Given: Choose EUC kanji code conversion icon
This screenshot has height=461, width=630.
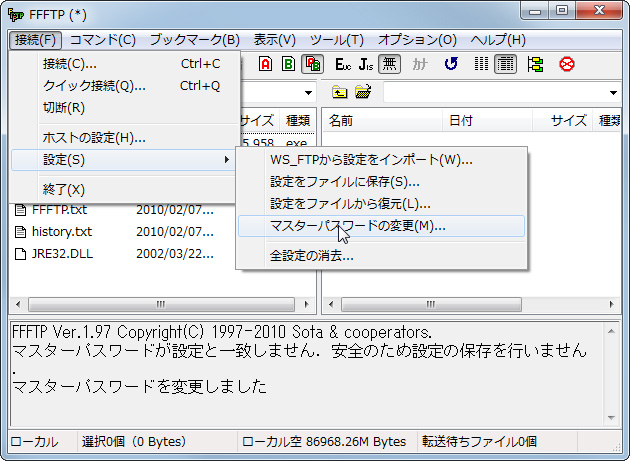Looking at the screenshot, I should pyautogui.click(x=343, y=64).
